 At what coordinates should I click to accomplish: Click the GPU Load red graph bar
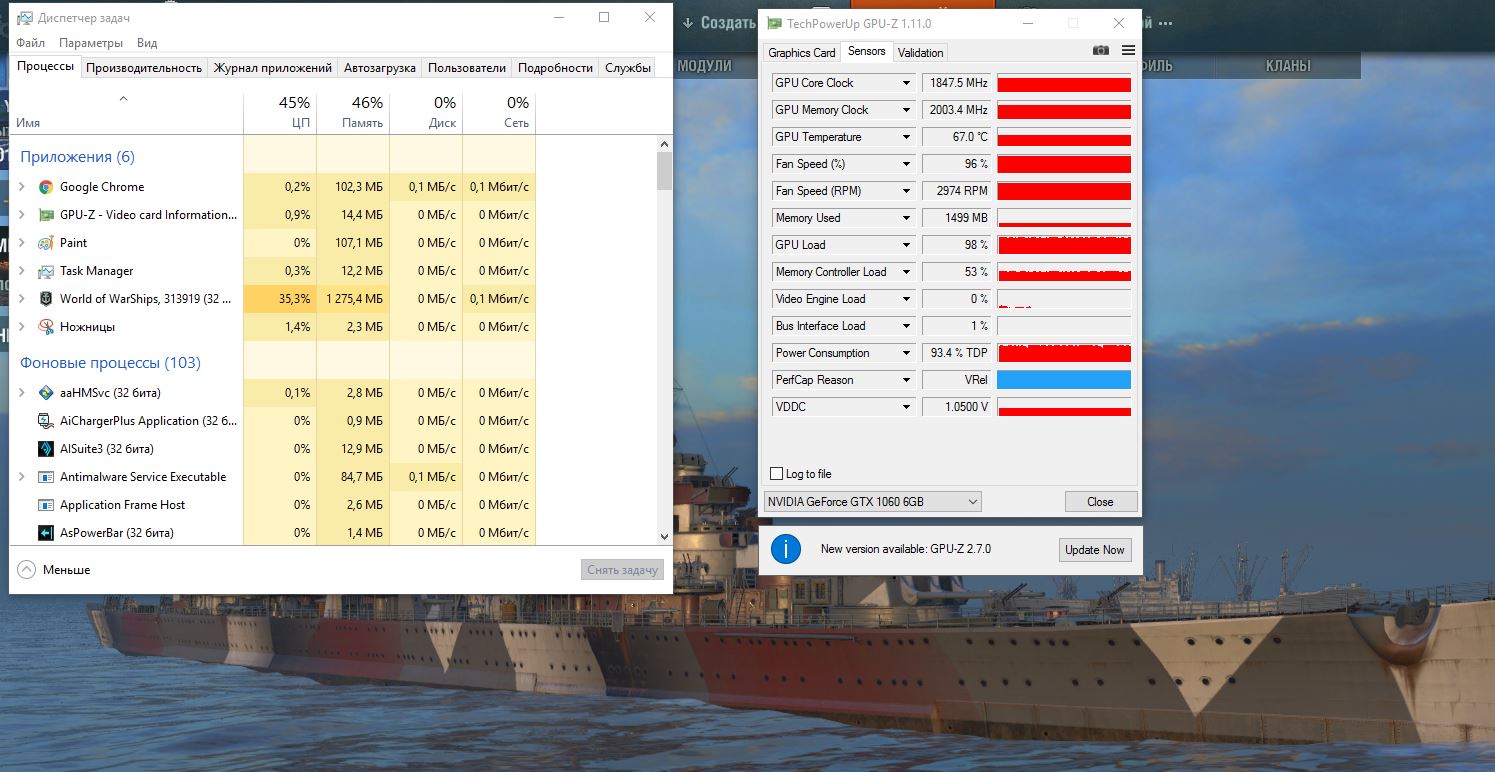1064,245
